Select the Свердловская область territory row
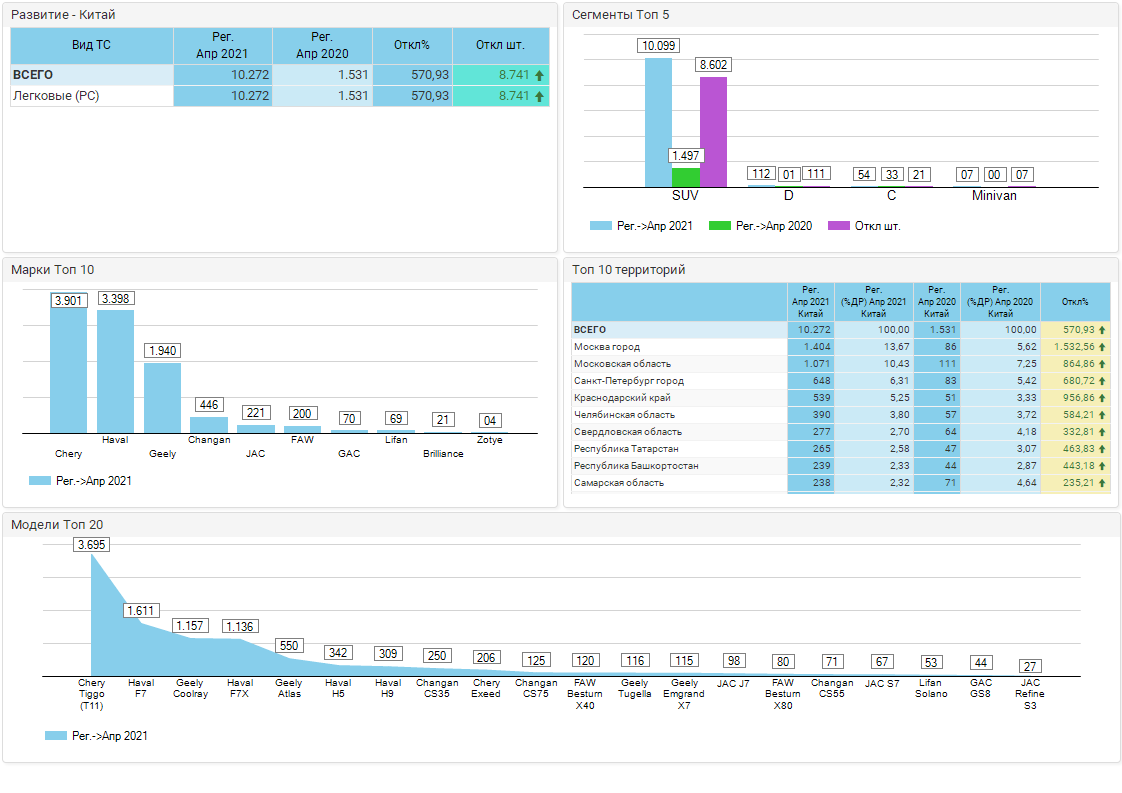The width and height of the screenshot is (1122, 793). click(x=629, y=432)
